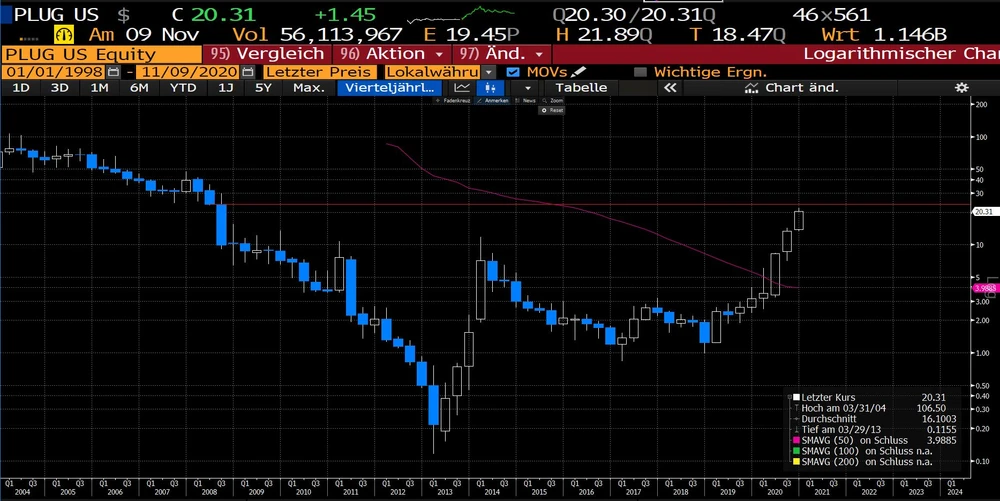This screenshot has height=501, width=1000.
Task: Click the Tabelle button
Action: pyautogui.click(x=580, y=88)
